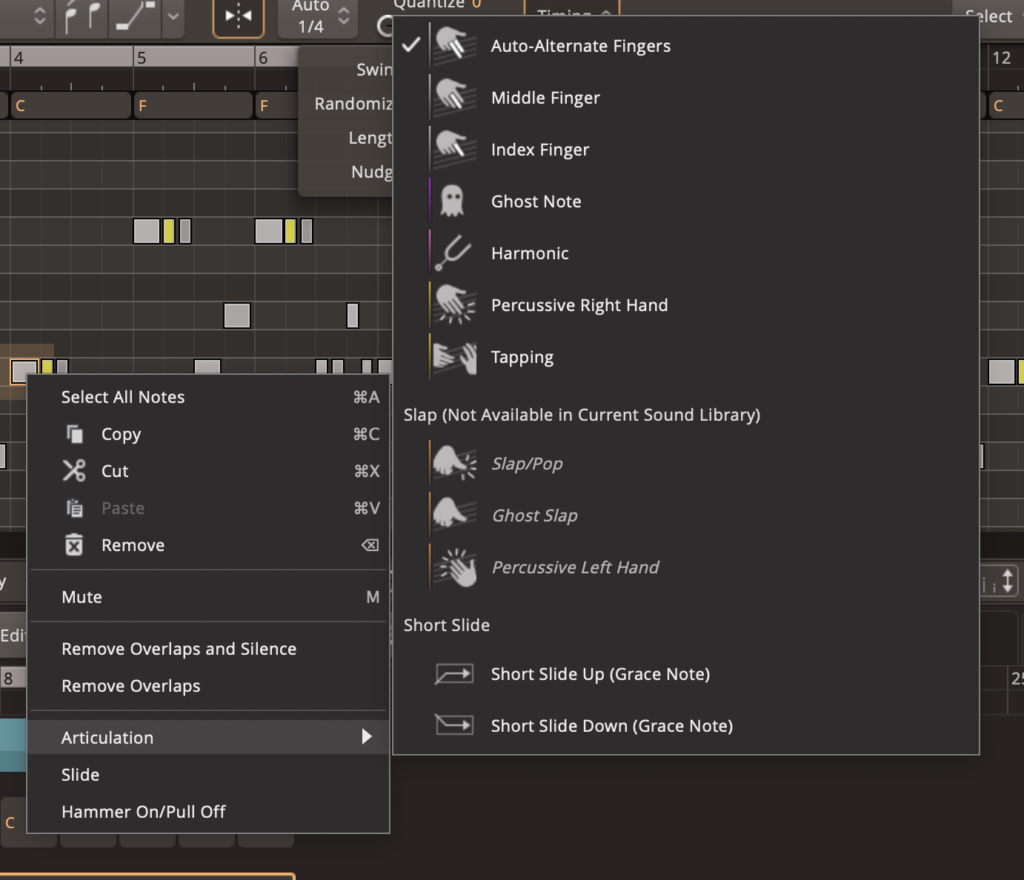Select the velocity ramp tool
This screenshot has height=880, width=1024.
tap(135, 16)
